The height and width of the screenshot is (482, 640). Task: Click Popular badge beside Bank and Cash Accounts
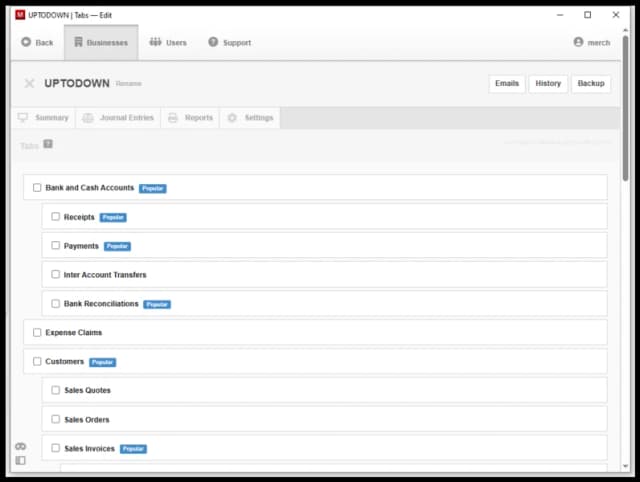153,189
